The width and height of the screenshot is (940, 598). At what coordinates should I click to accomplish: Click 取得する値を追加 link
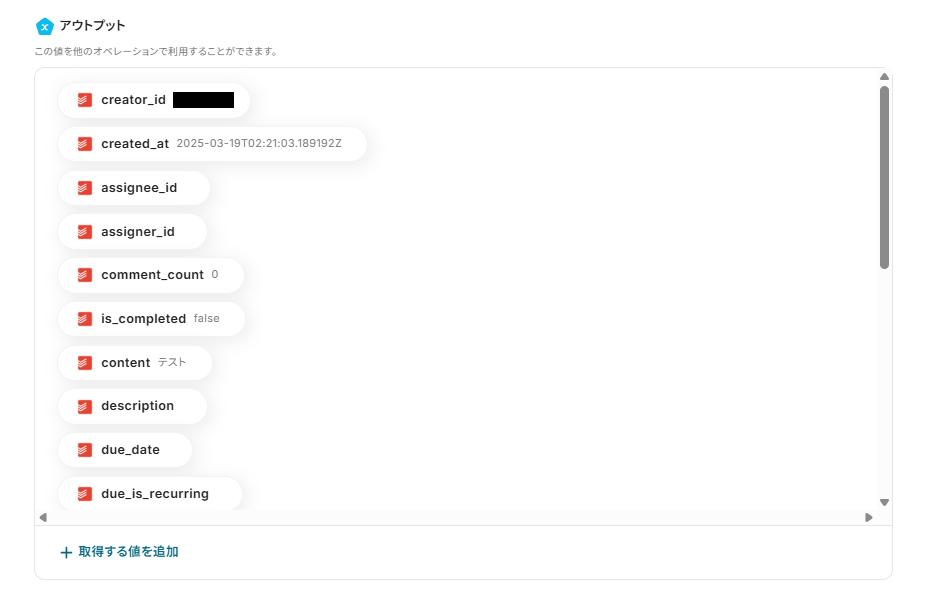click(128, 552)
